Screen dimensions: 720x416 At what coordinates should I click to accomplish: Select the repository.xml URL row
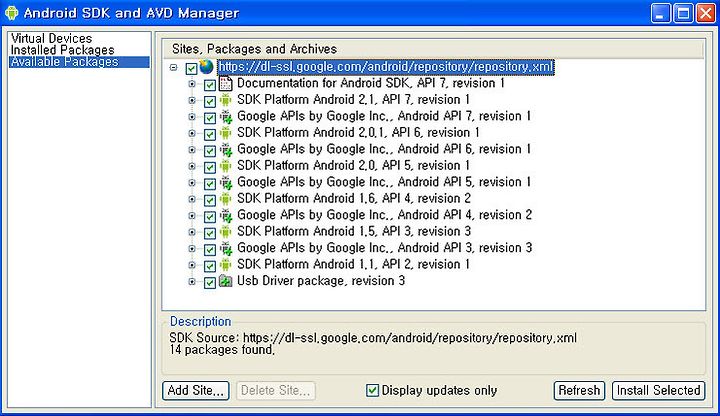click(x=386, y=67)
